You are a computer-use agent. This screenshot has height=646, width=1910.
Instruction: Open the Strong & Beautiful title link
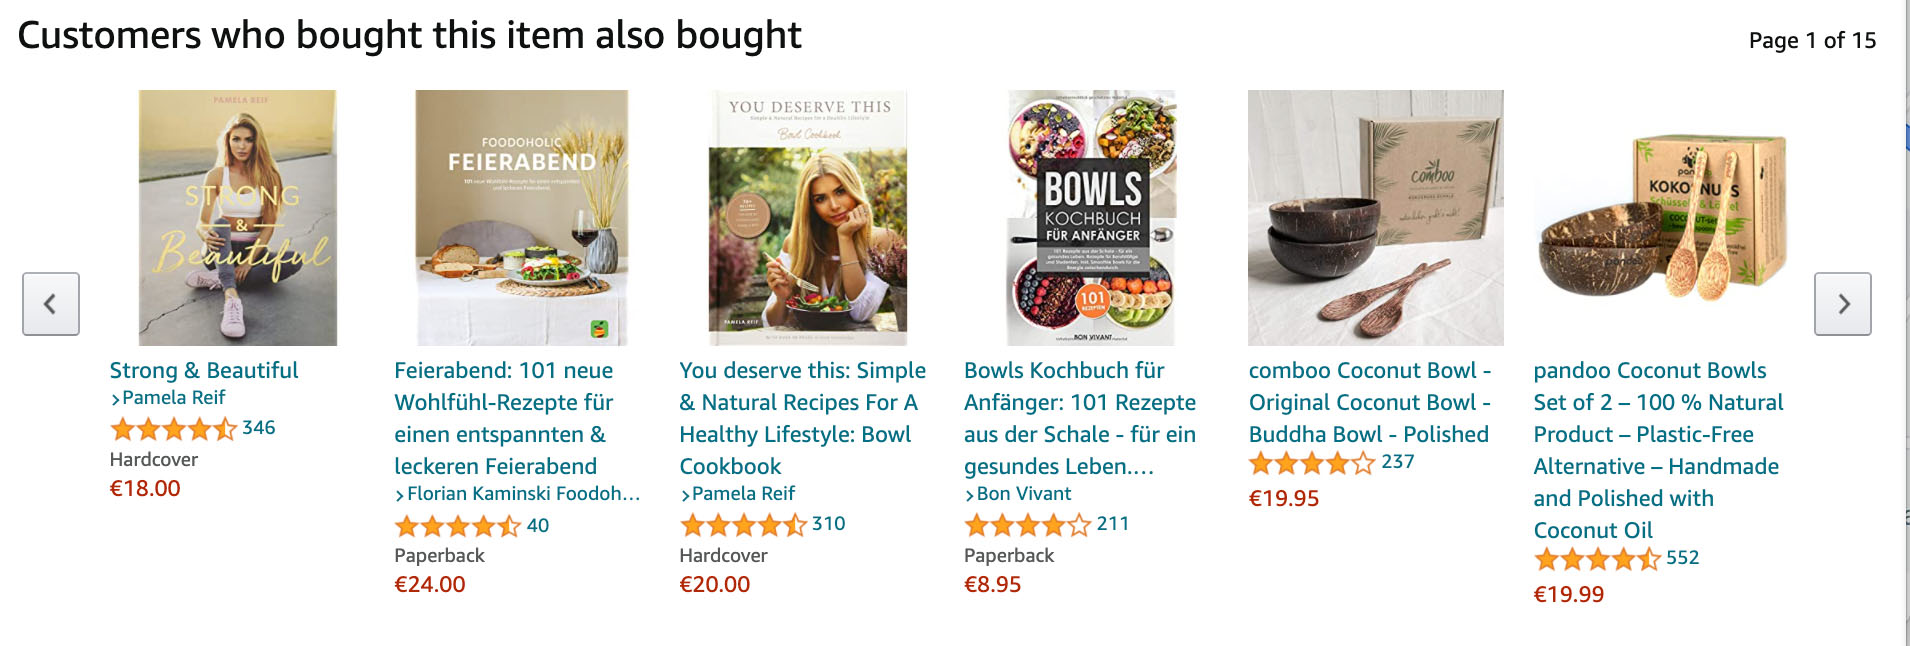pos(204,370)
